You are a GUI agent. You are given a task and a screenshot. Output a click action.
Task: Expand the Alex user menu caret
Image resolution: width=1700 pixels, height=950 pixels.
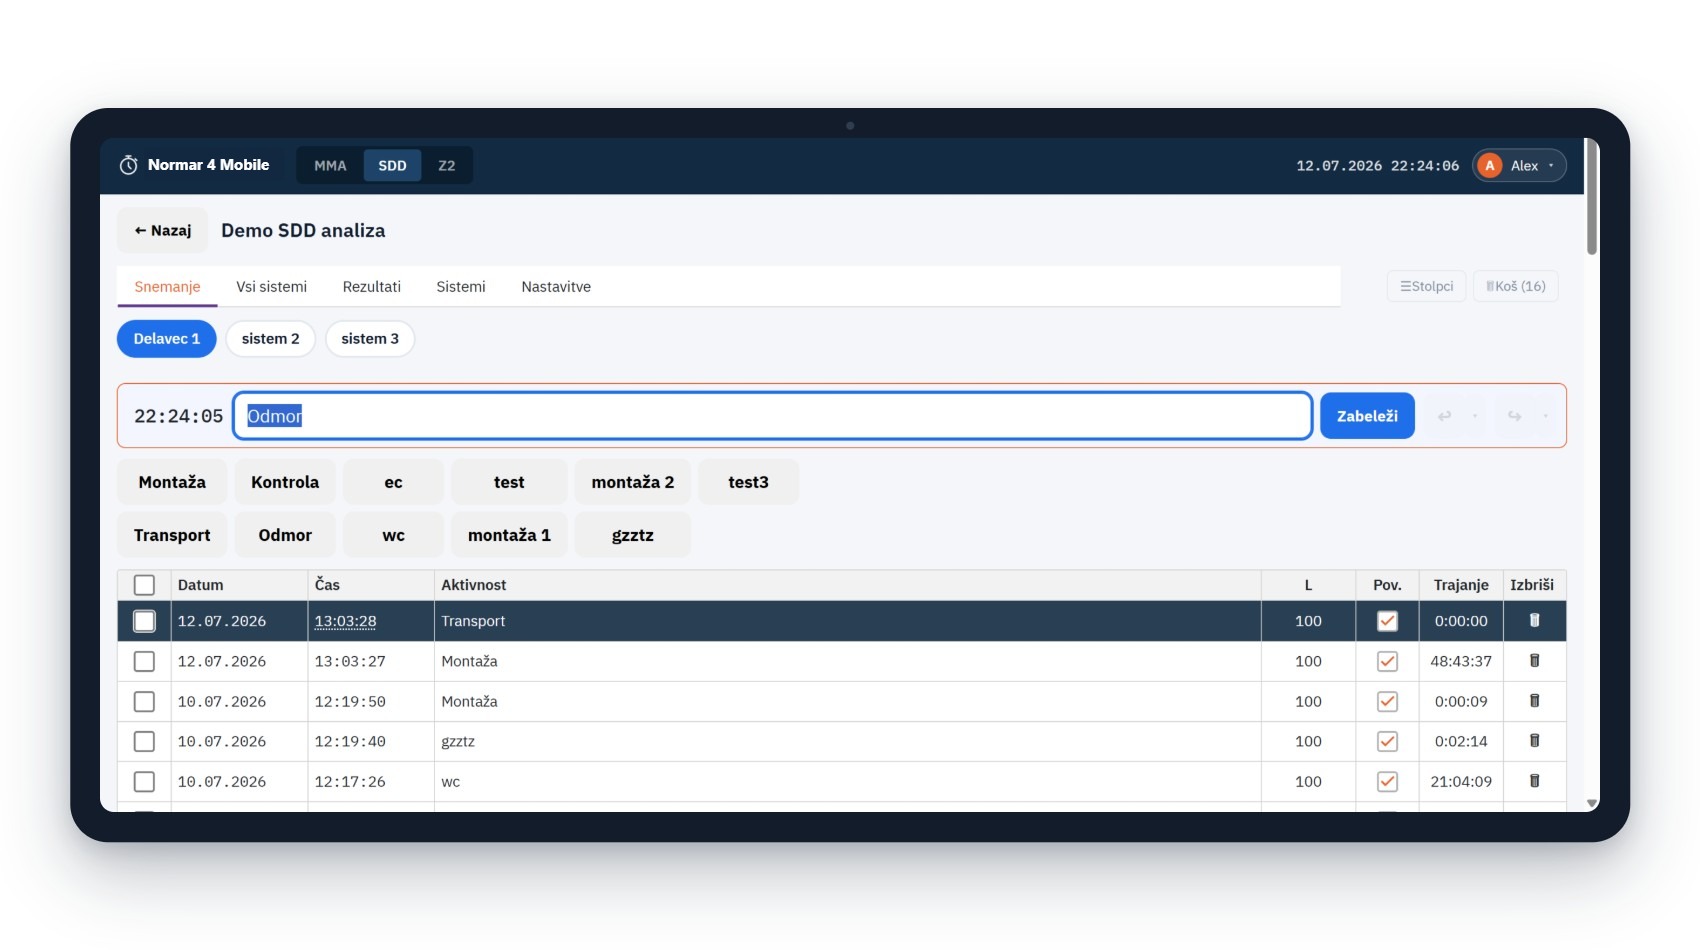[x=1551, y=166]
